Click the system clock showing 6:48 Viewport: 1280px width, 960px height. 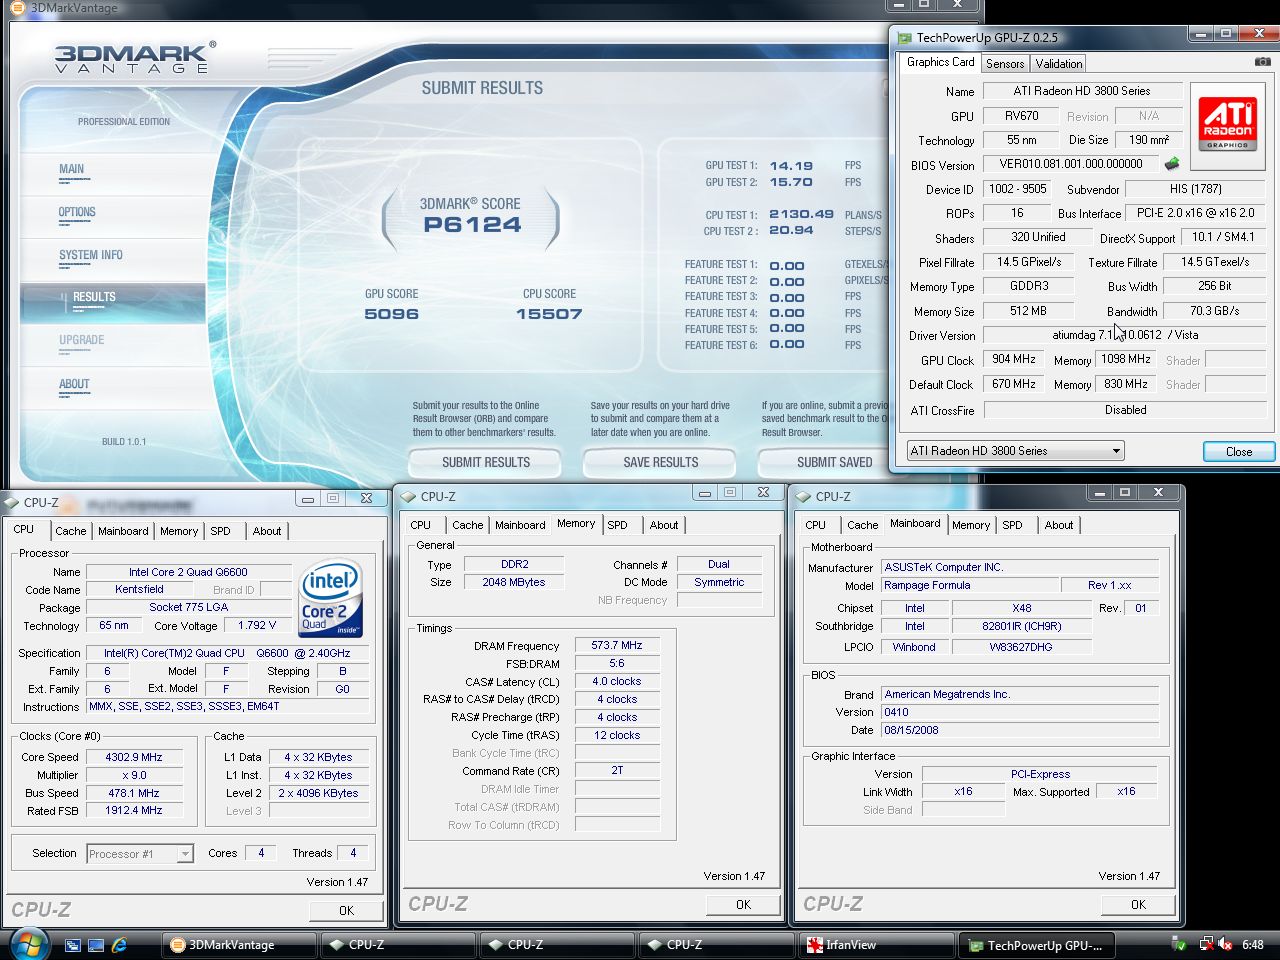[1252, 944]
